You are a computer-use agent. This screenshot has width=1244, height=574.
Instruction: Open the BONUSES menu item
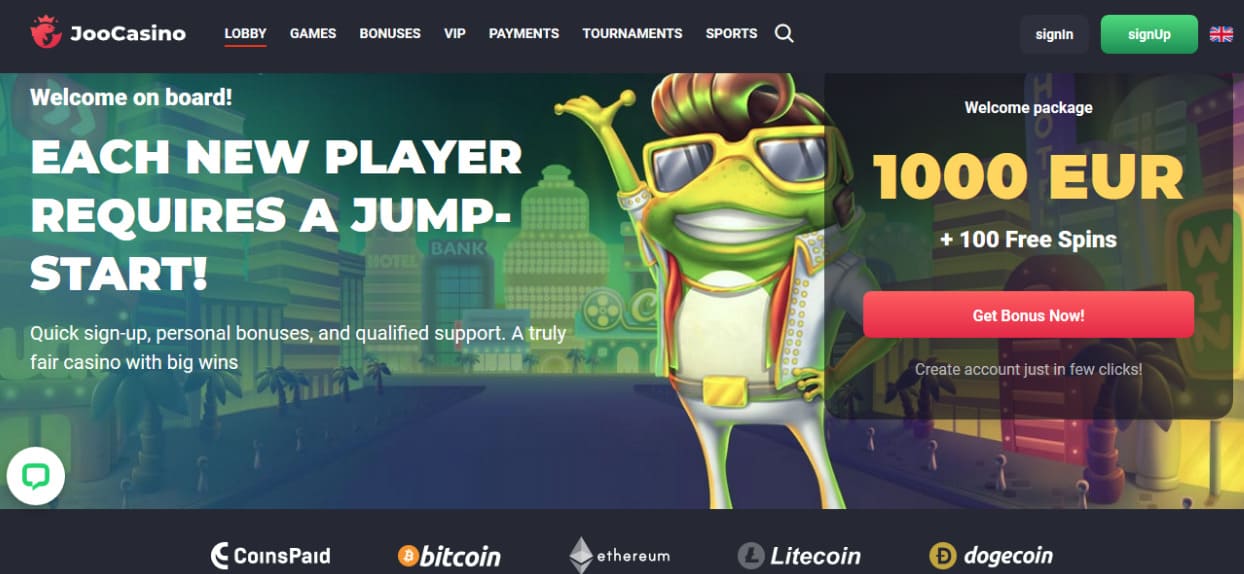[x=390, y=33]
